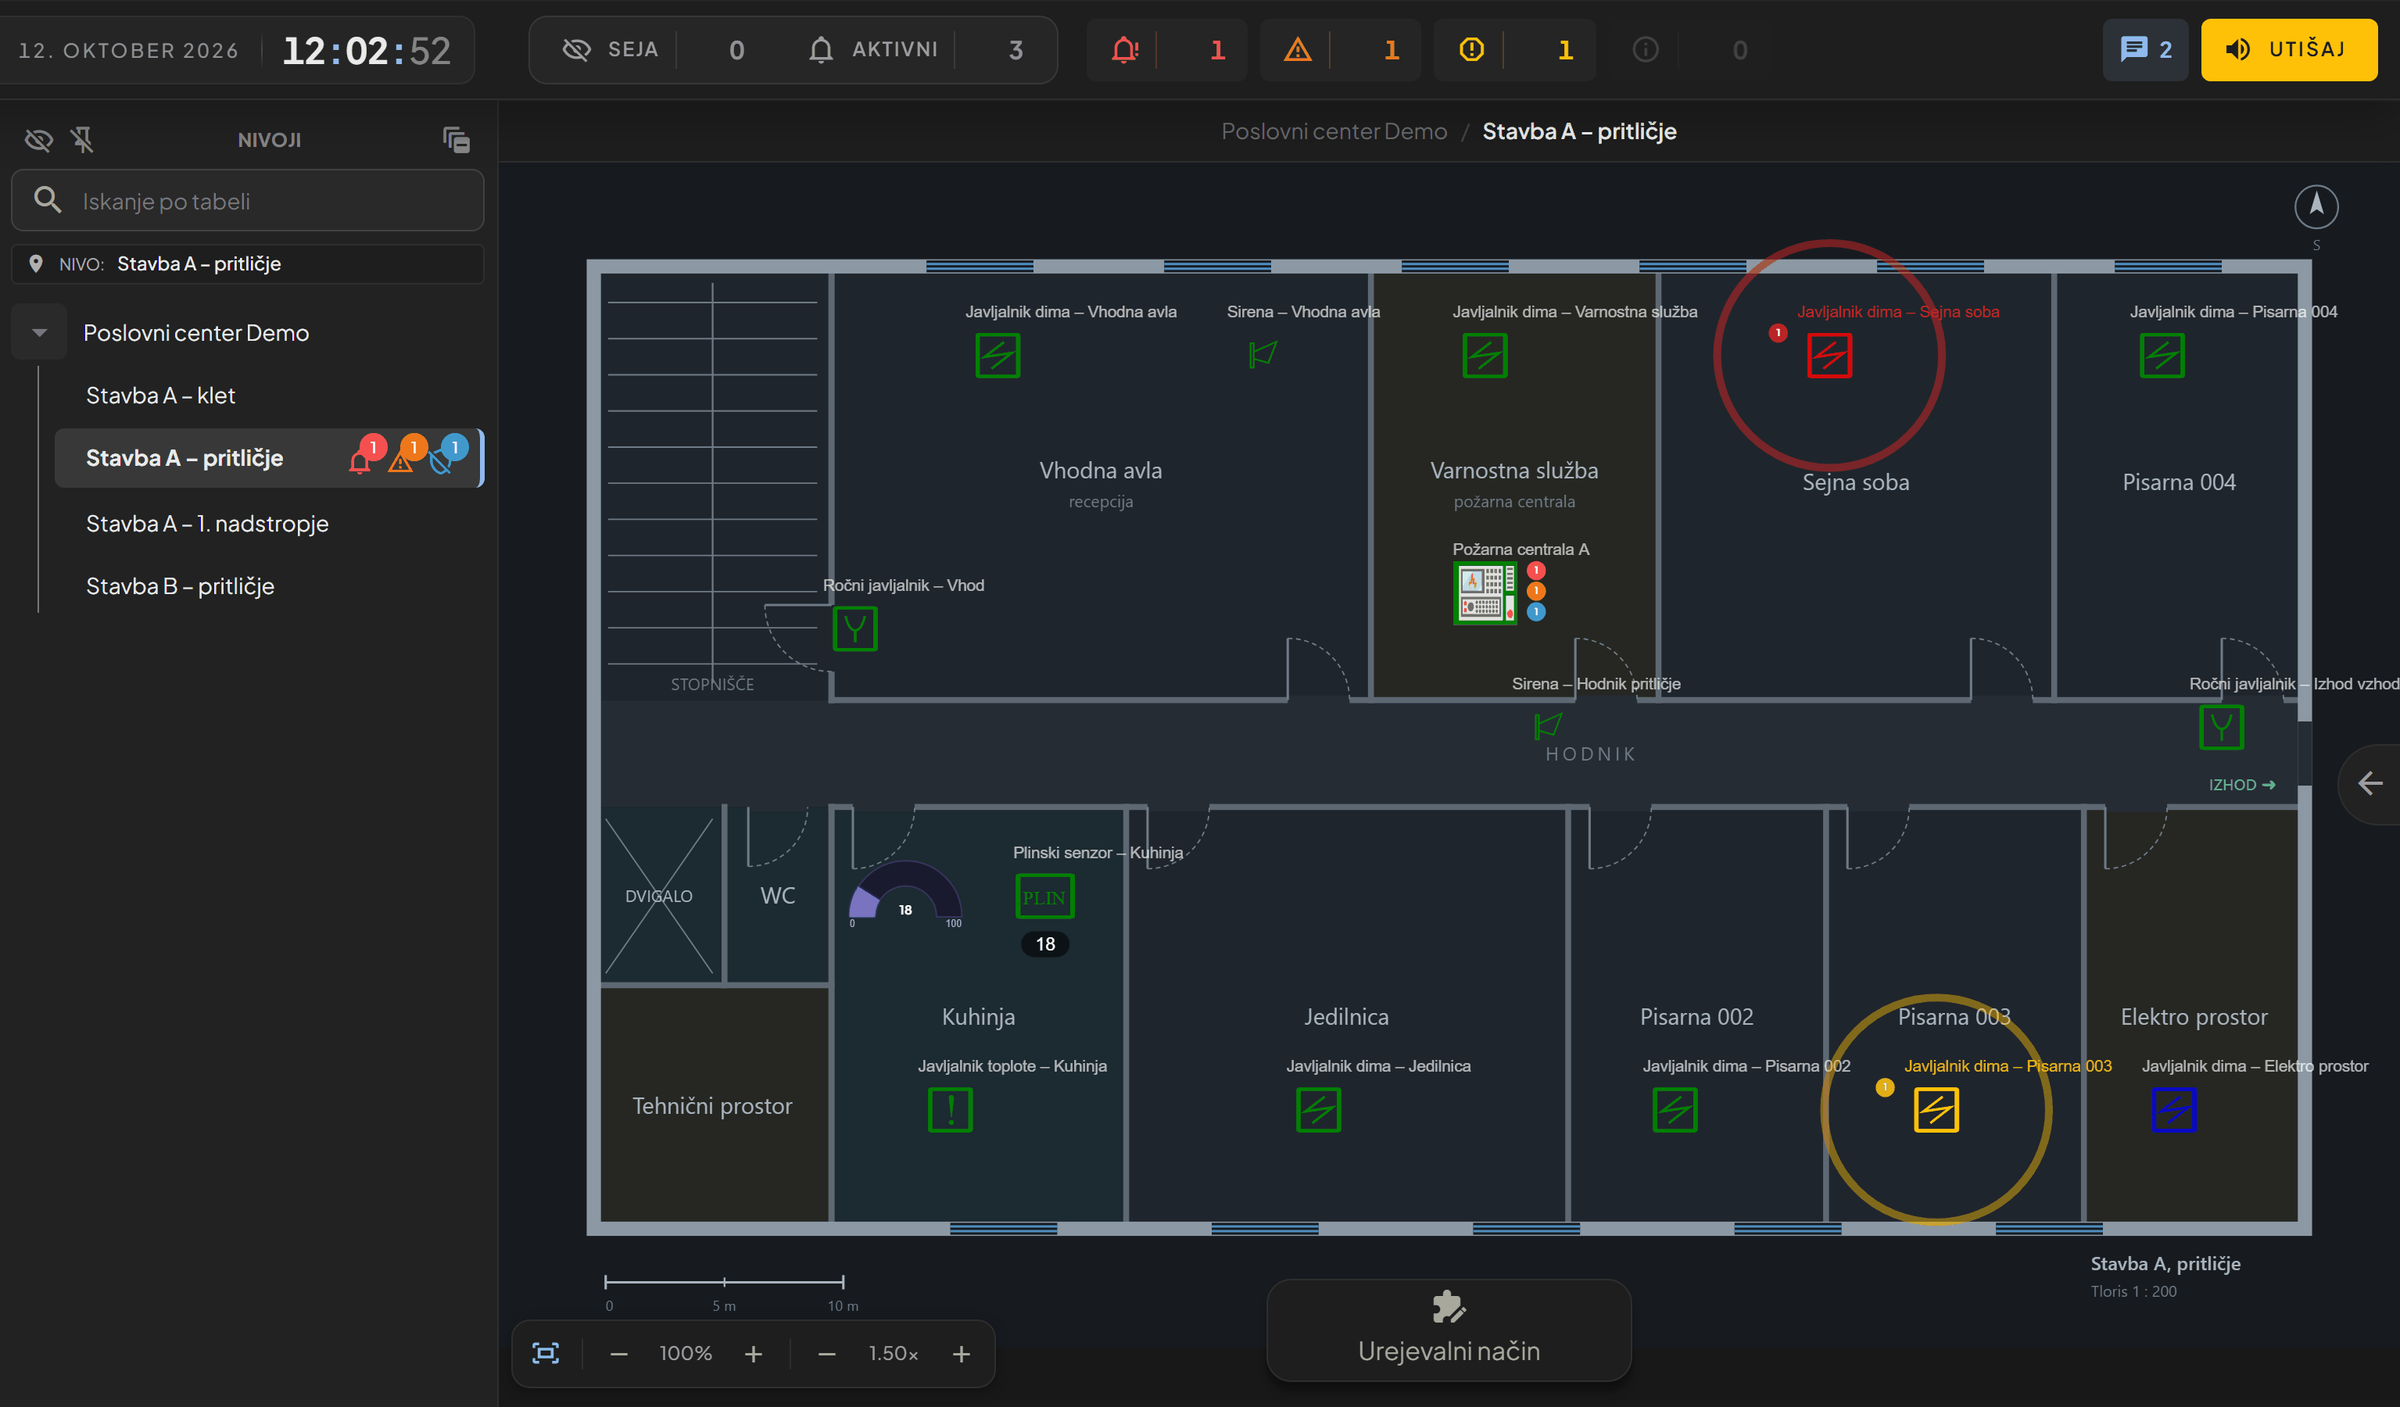Select Stavba A – 1. nadstropje level

207,524
